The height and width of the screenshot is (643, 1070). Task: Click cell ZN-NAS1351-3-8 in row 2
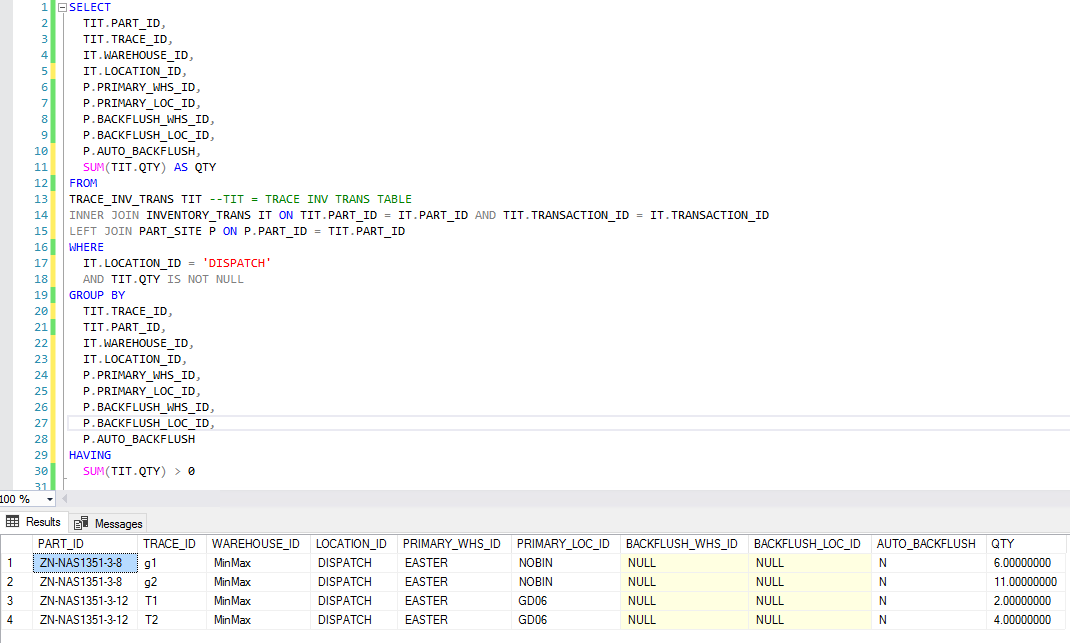[x=85, y=582]
